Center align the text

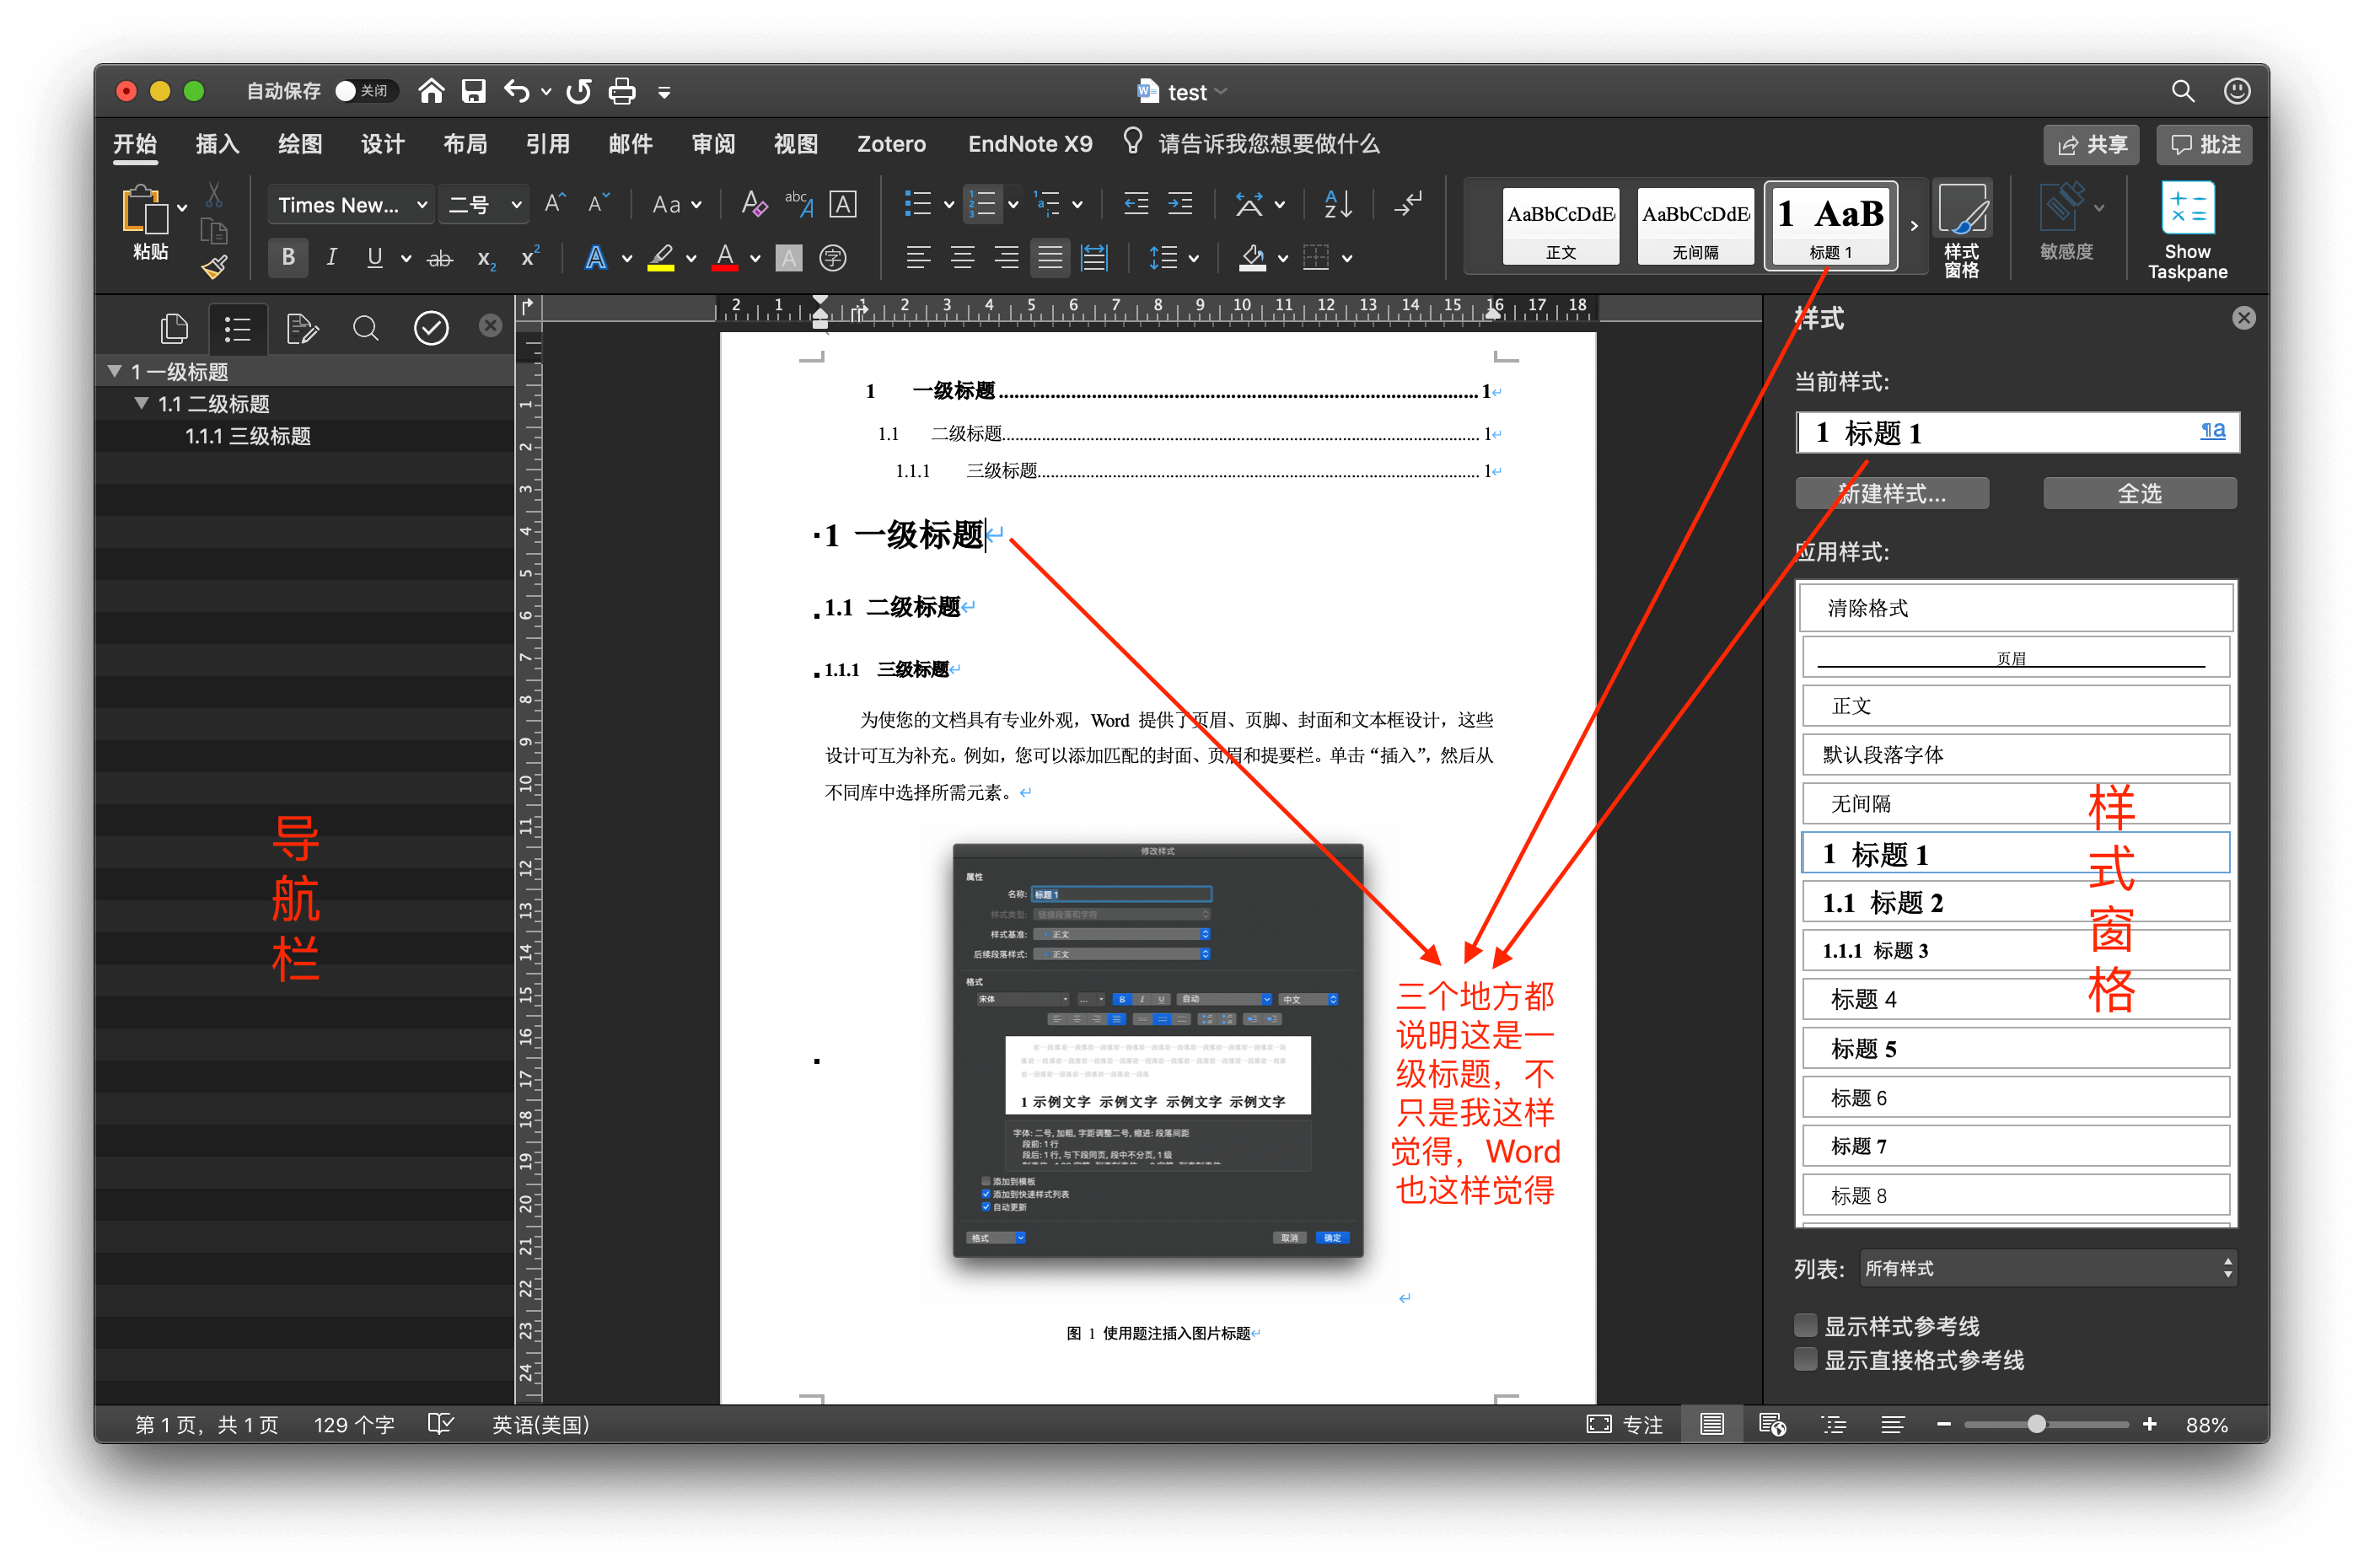click(962, 258)
